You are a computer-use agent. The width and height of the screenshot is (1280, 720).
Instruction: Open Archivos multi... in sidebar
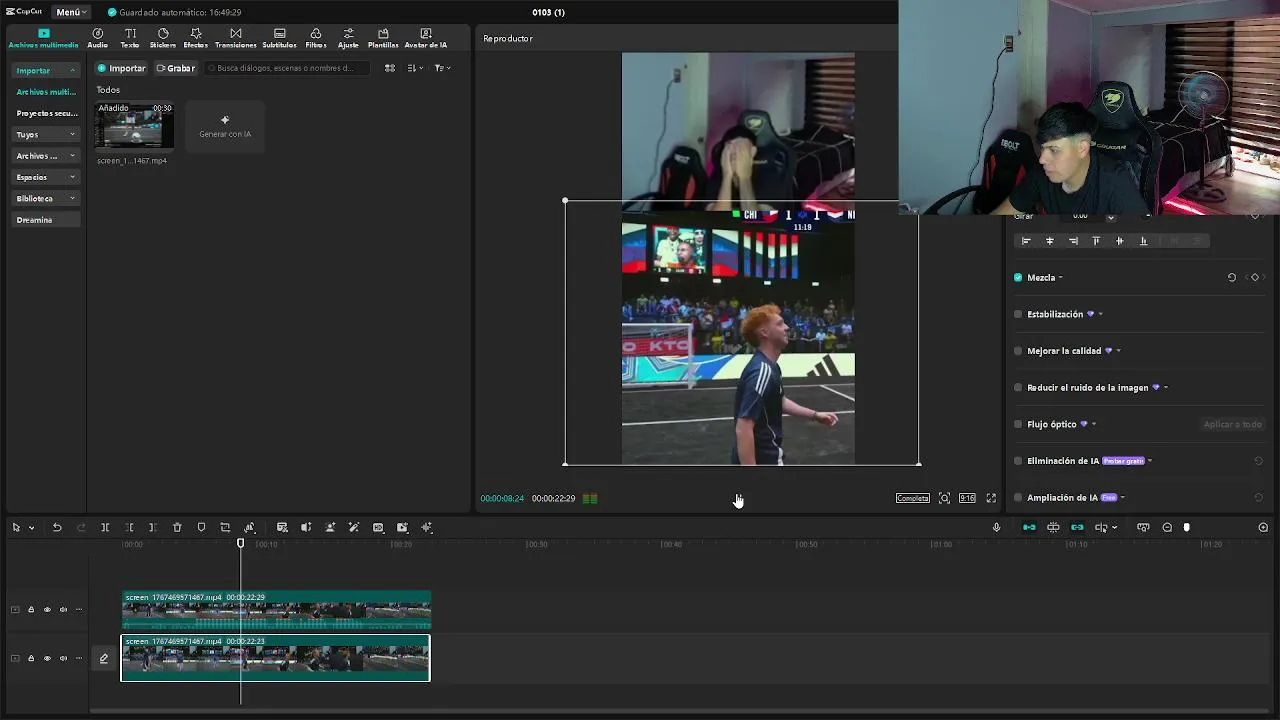point(46,91)
